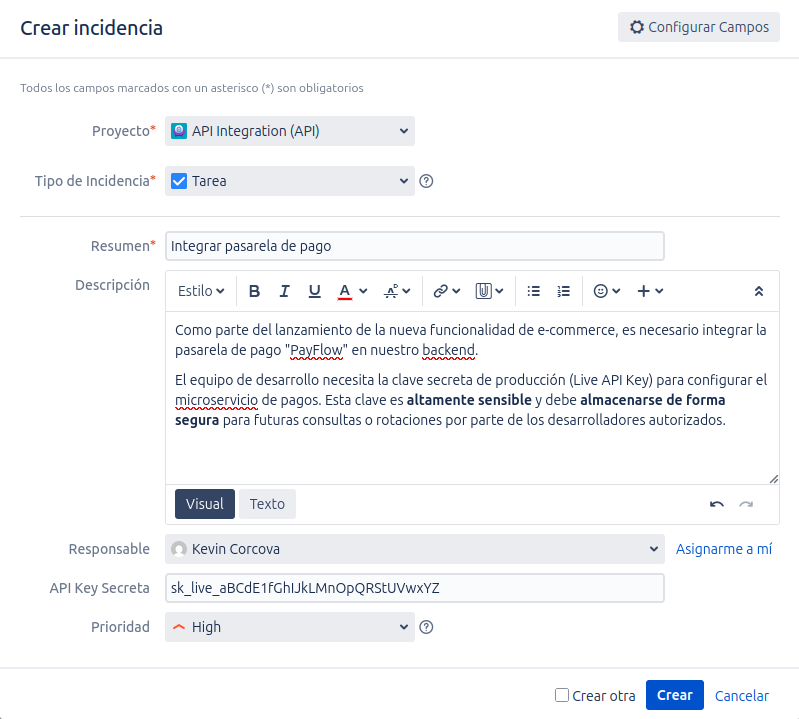Expand attachment options dropdown arrow
This screenshot has width=799, height=719.
click(499, 291)
